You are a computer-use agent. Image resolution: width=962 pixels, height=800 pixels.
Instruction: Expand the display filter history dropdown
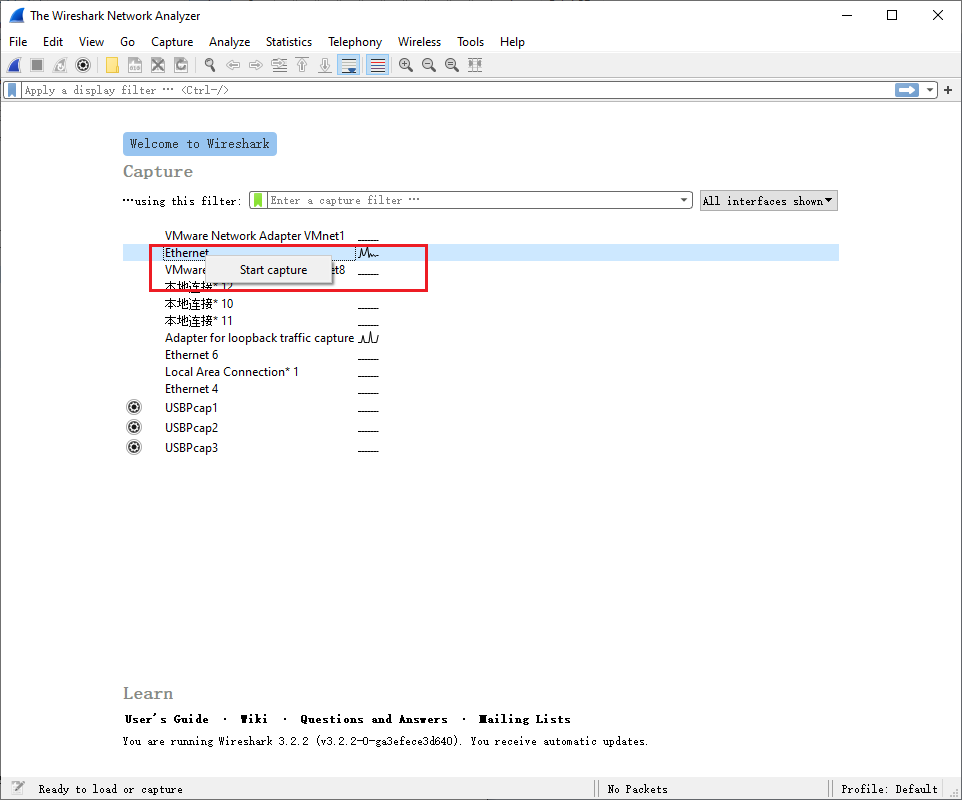click(x=930, y=90)
